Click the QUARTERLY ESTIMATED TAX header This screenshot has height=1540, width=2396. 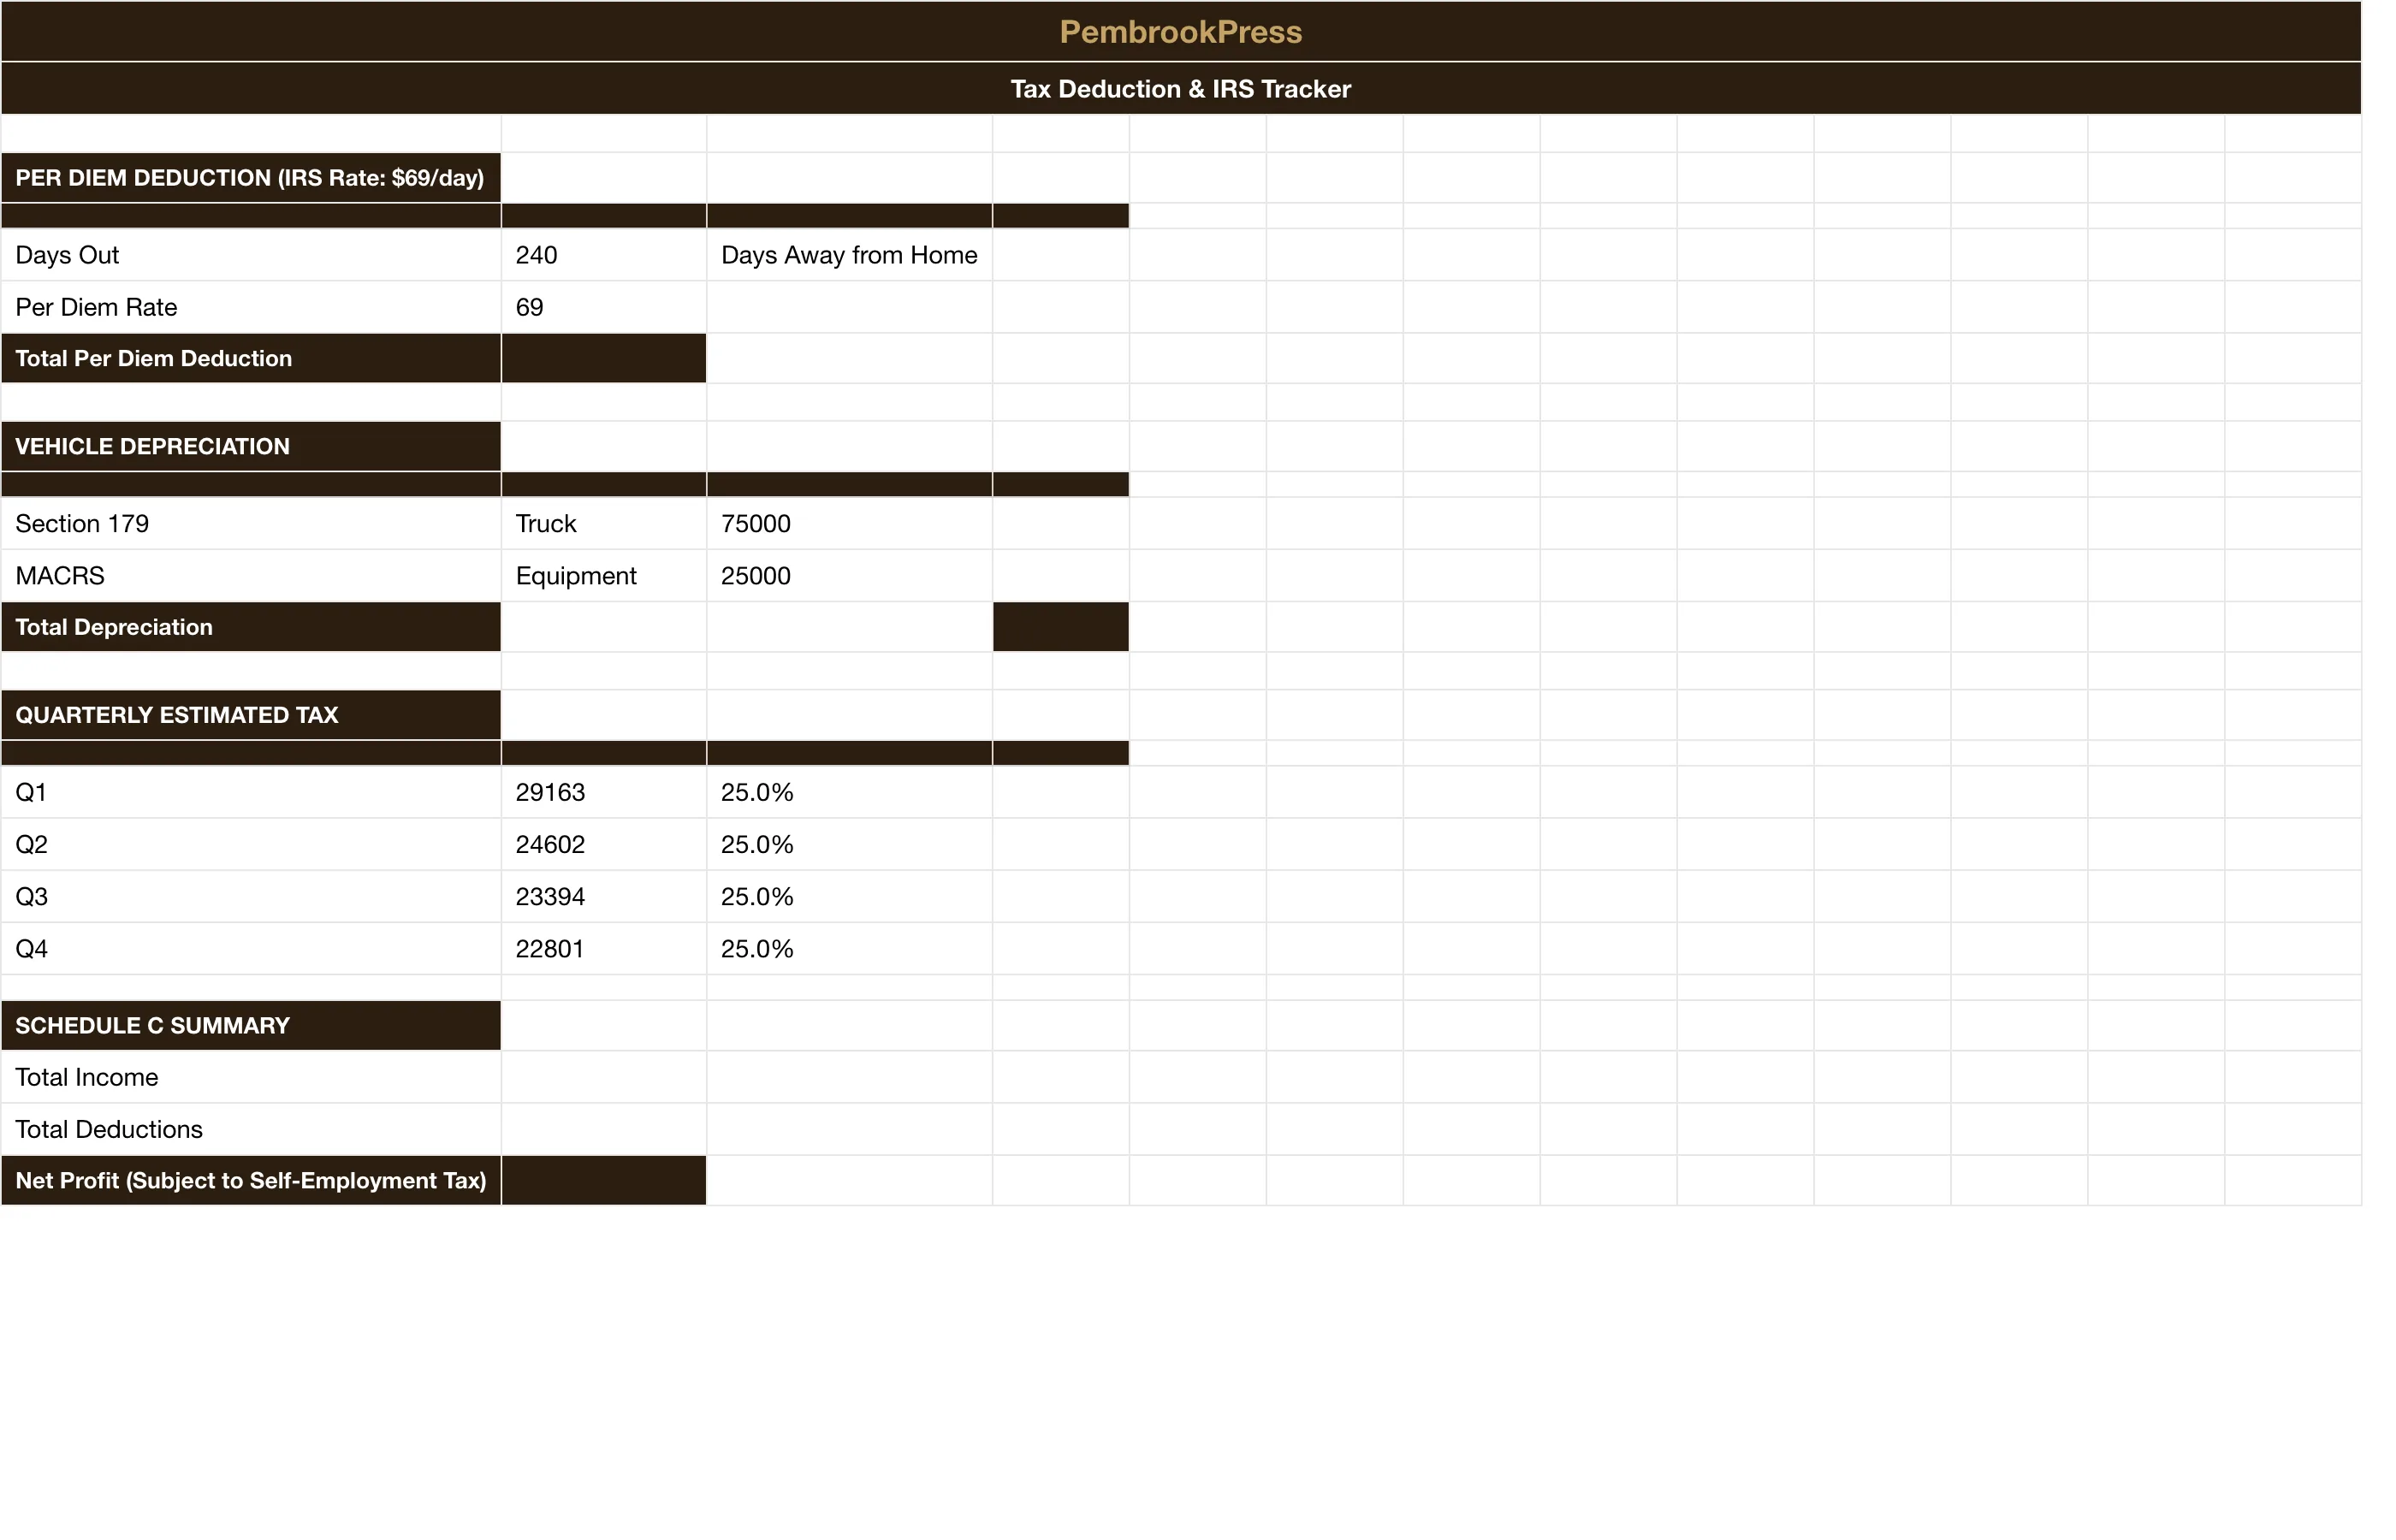(251, 715)
